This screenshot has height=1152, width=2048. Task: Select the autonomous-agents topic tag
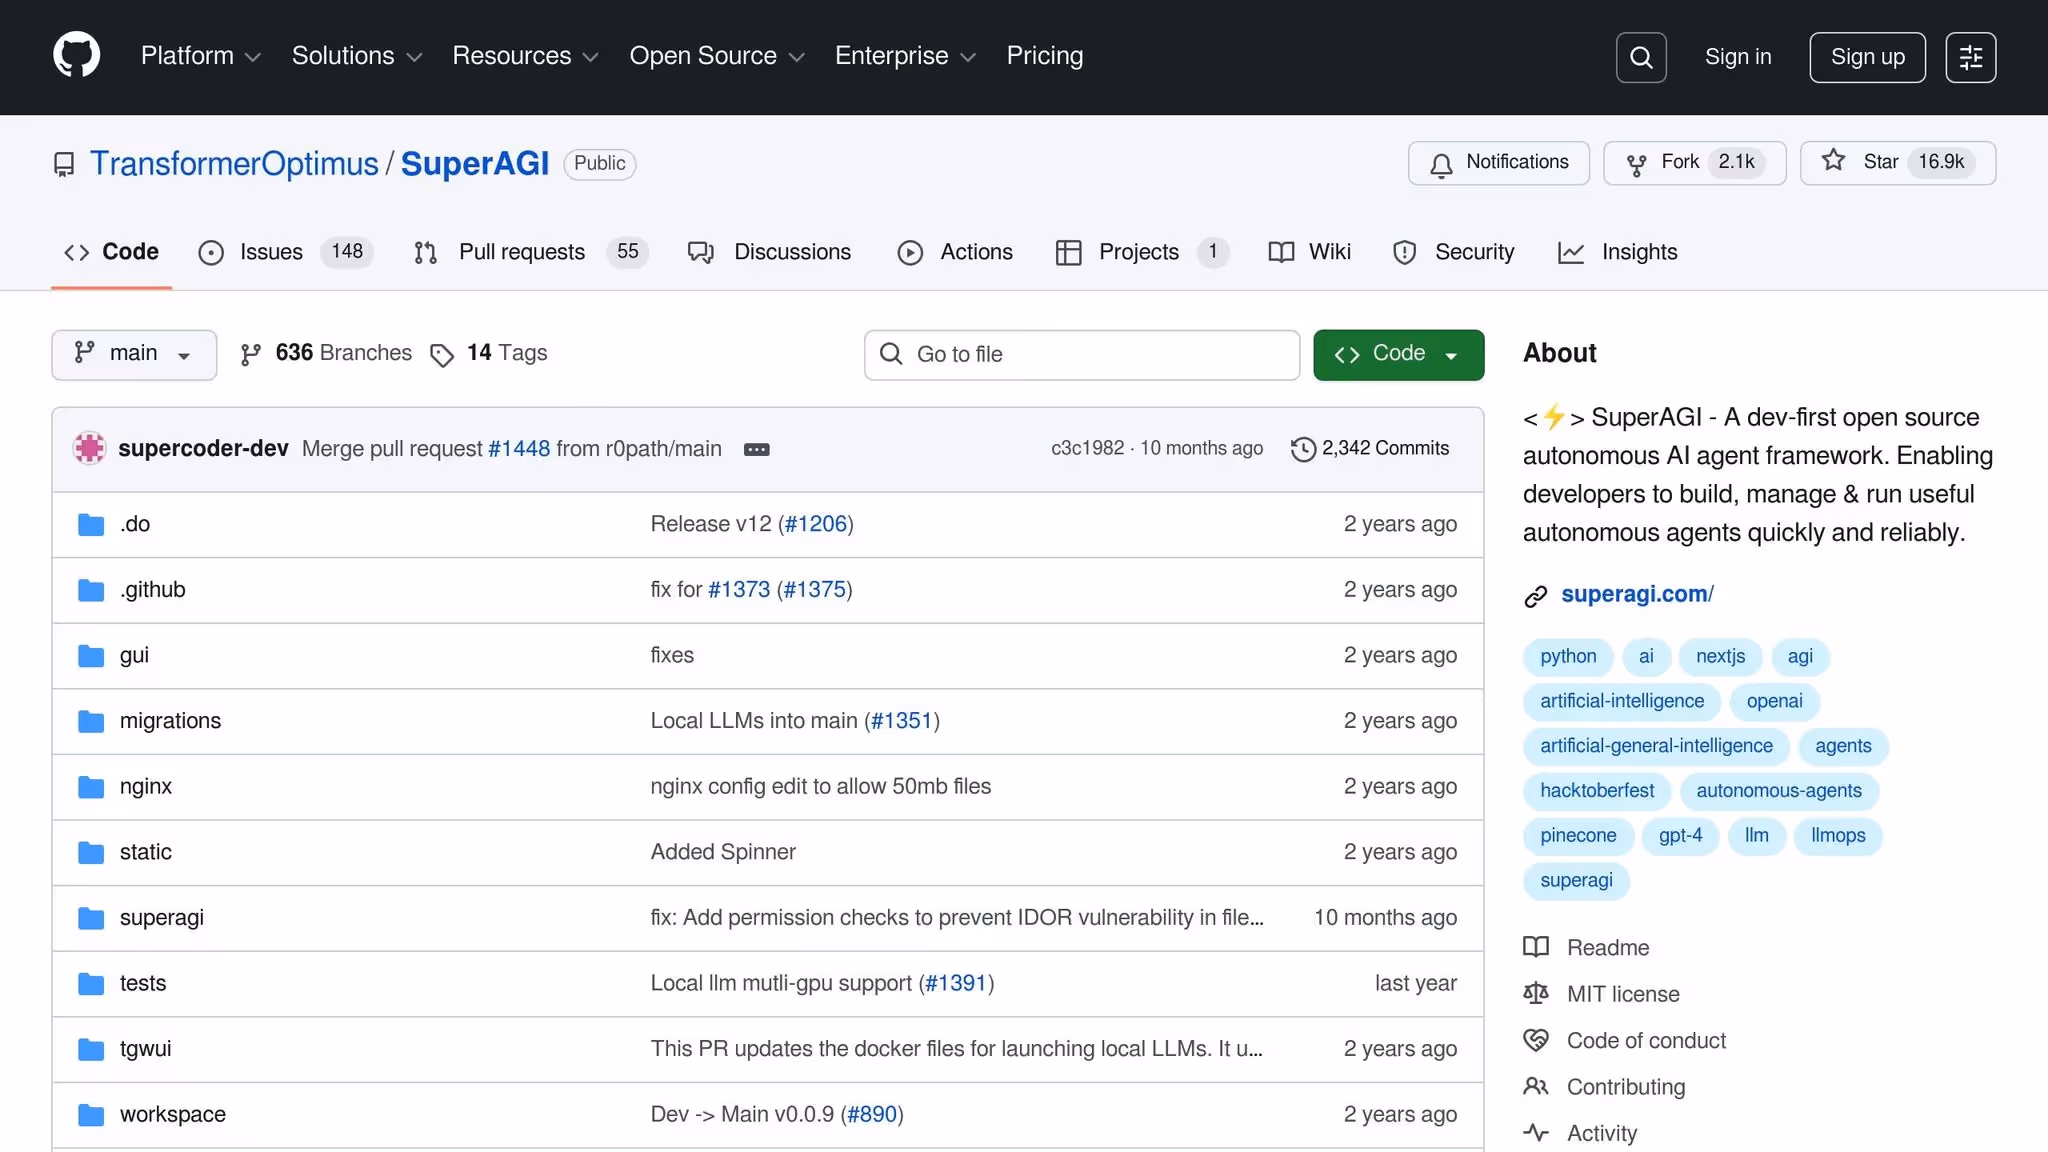pyautogui.click(x=1778, y=790)
